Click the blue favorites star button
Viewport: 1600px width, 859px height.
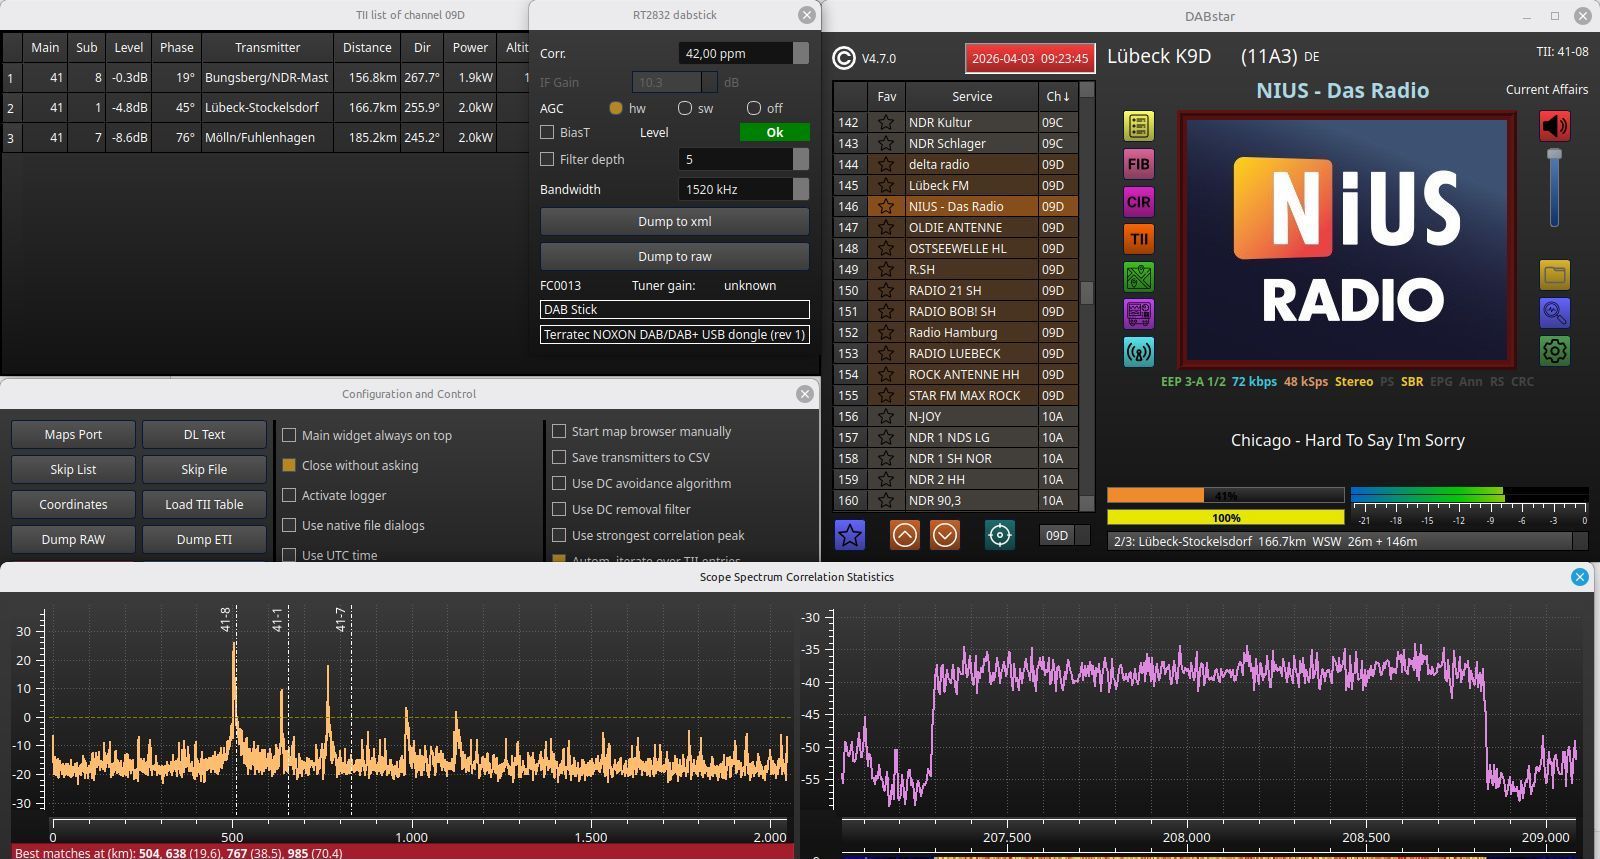click(849, 535)
